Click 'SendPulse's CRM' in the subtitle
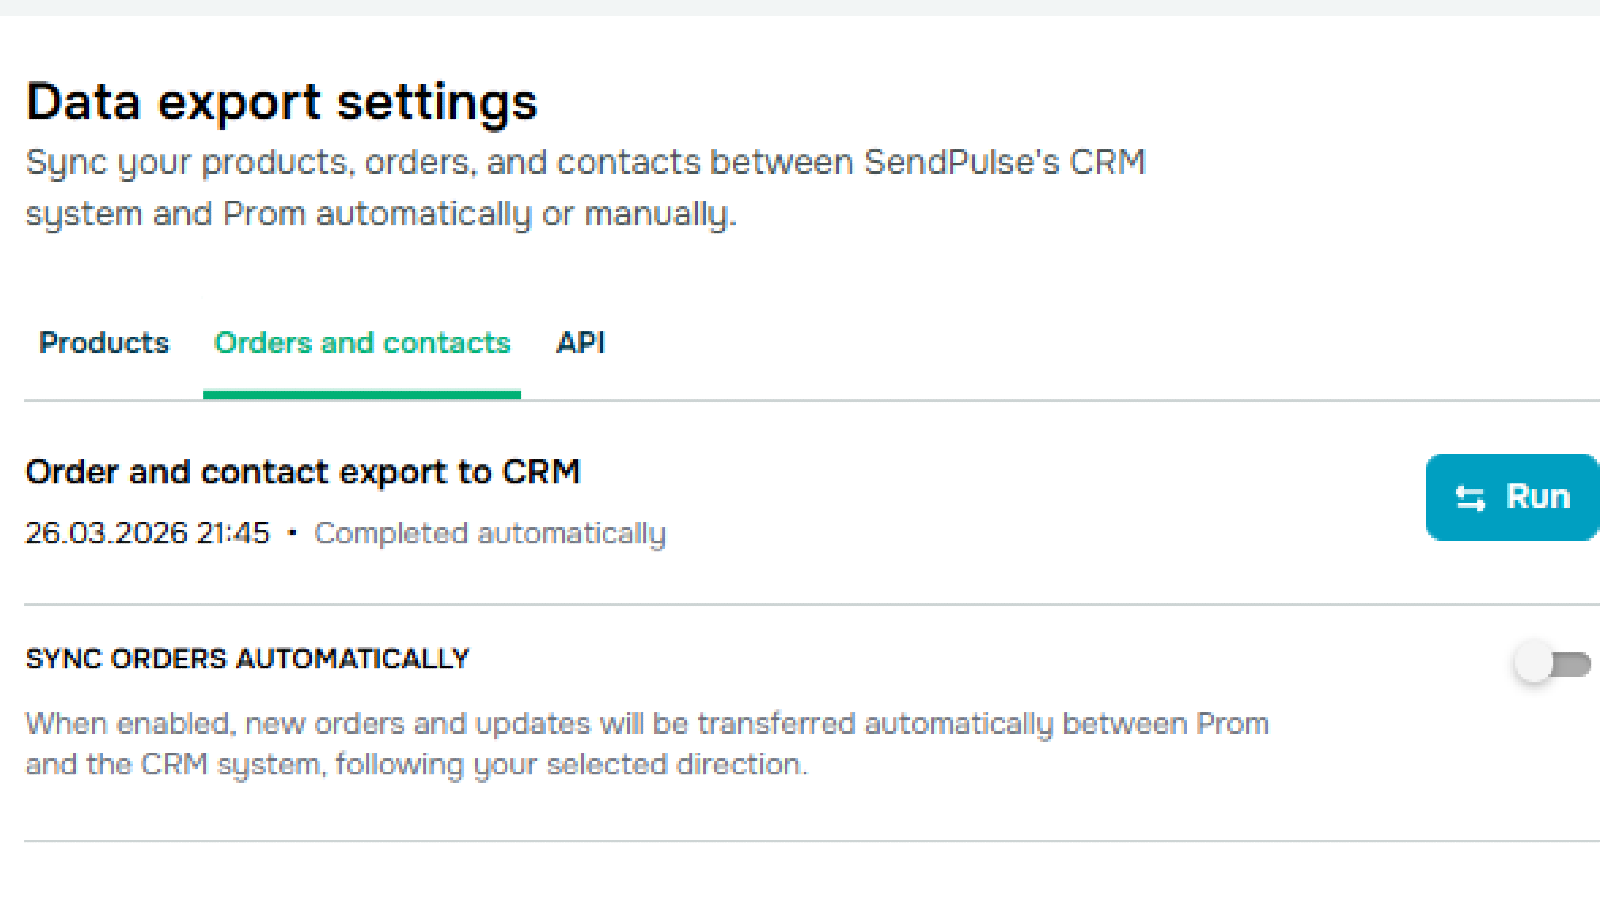1600x900 pixels. [x=1004, y=162]
